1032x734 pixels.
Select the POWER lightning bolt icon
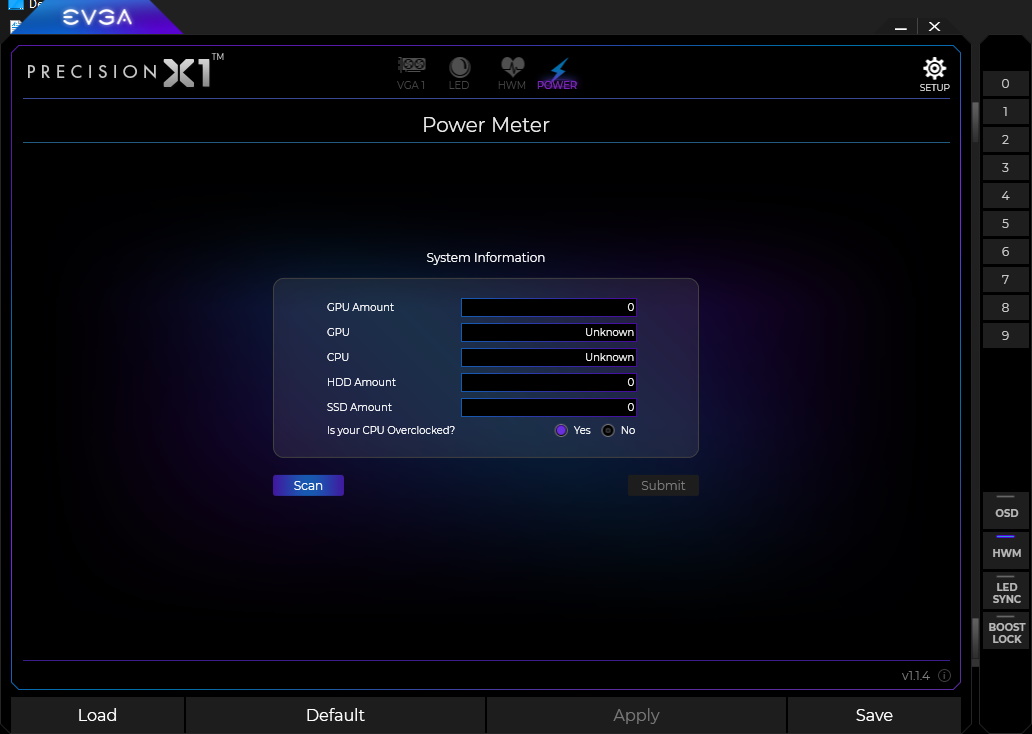[x=557, y=72]
